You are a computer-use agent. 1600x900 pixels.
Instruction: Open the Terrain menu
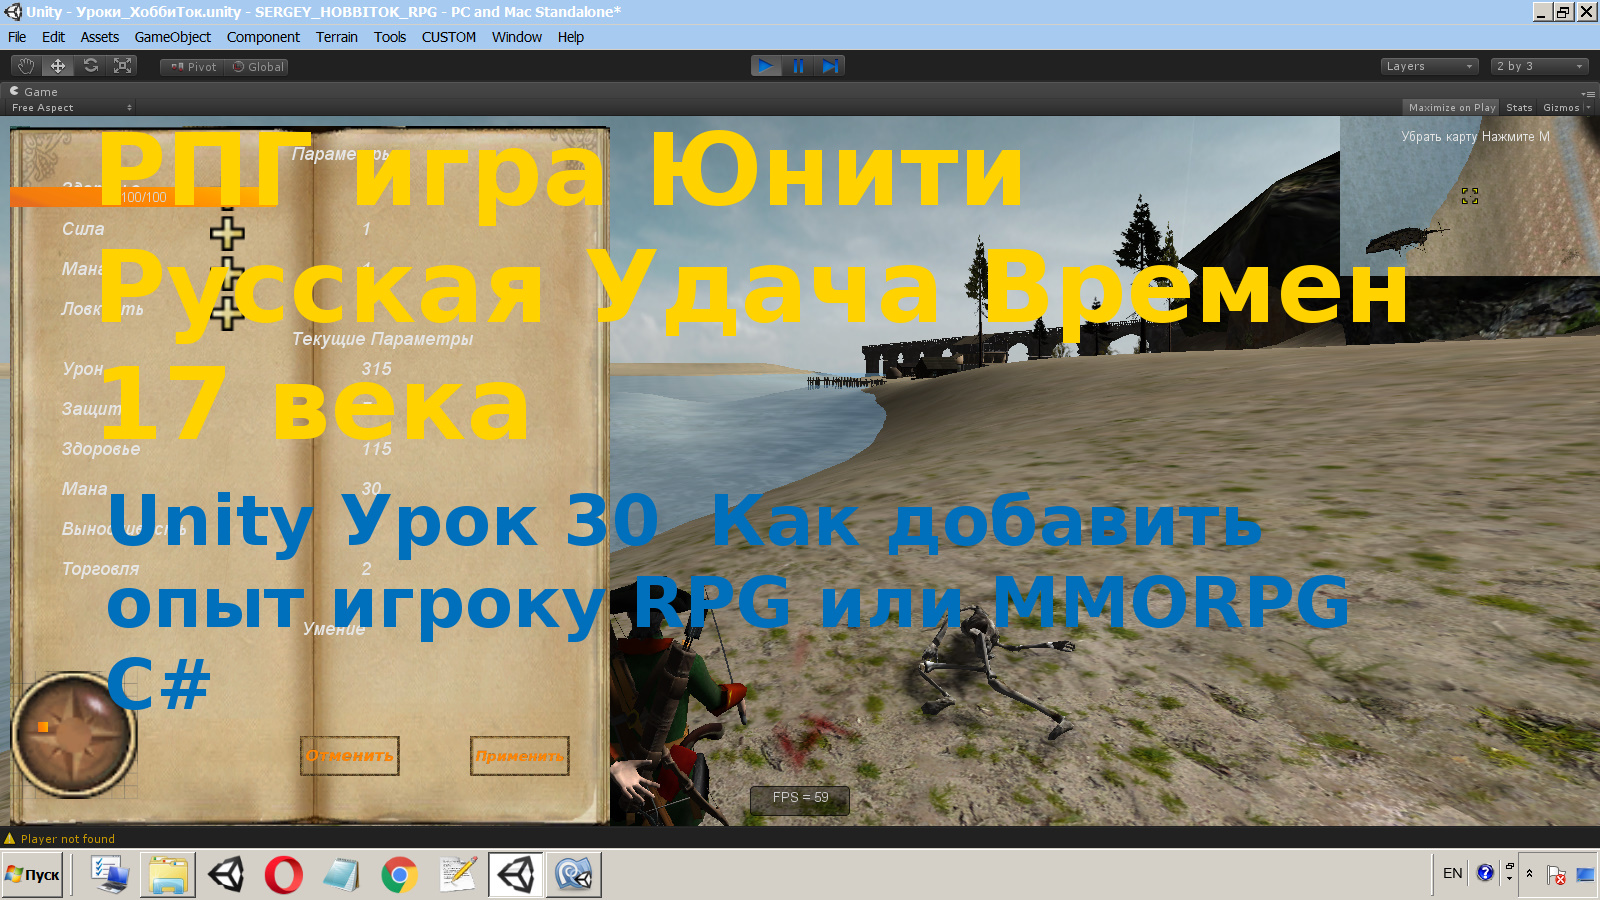pos(336,37)
